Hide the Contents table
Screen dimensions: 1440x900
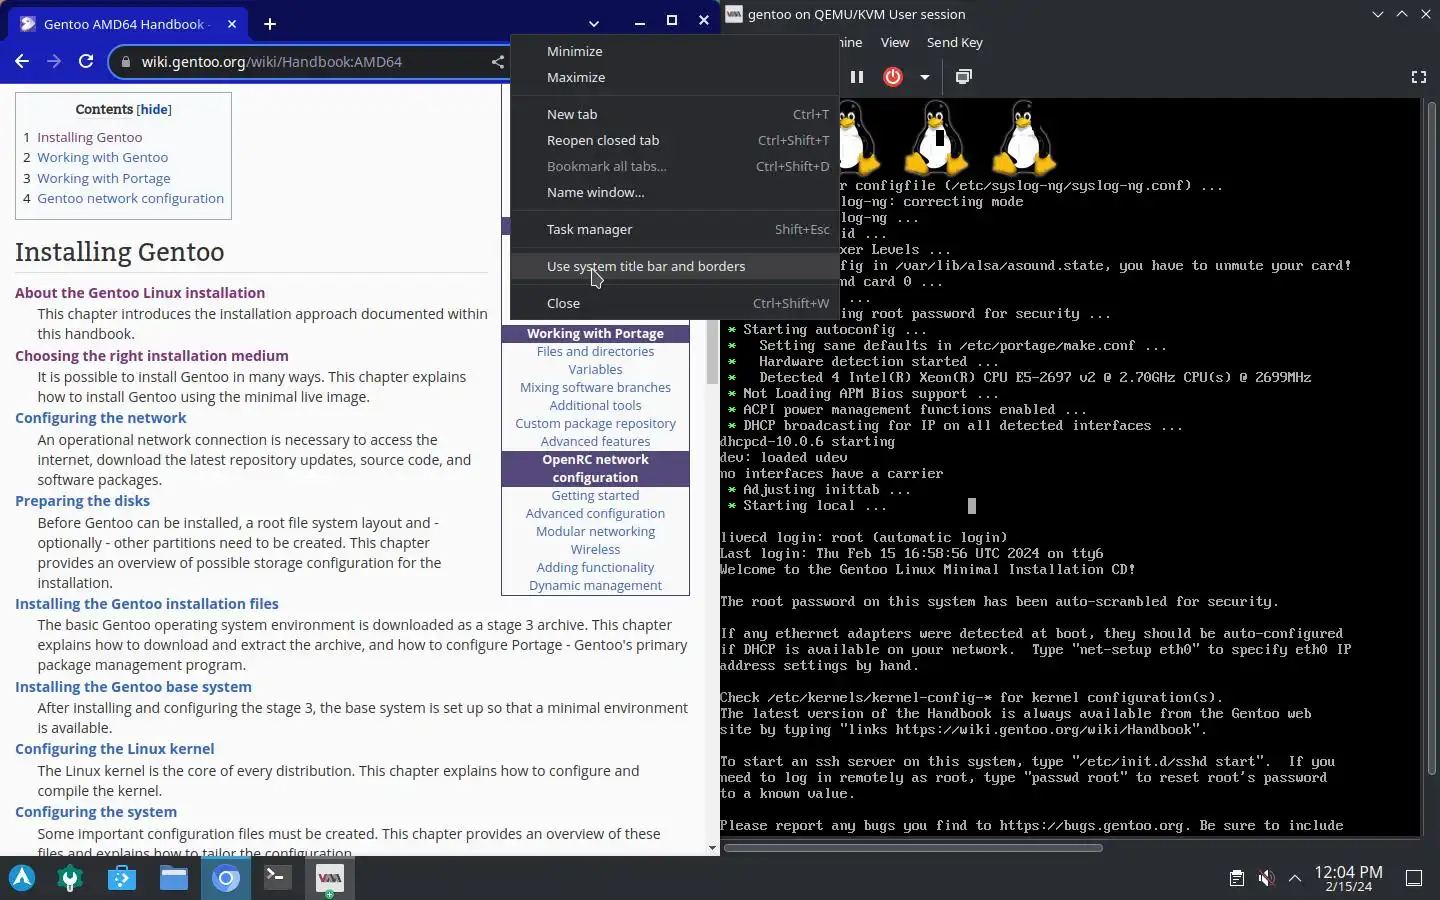coord(154,109)
